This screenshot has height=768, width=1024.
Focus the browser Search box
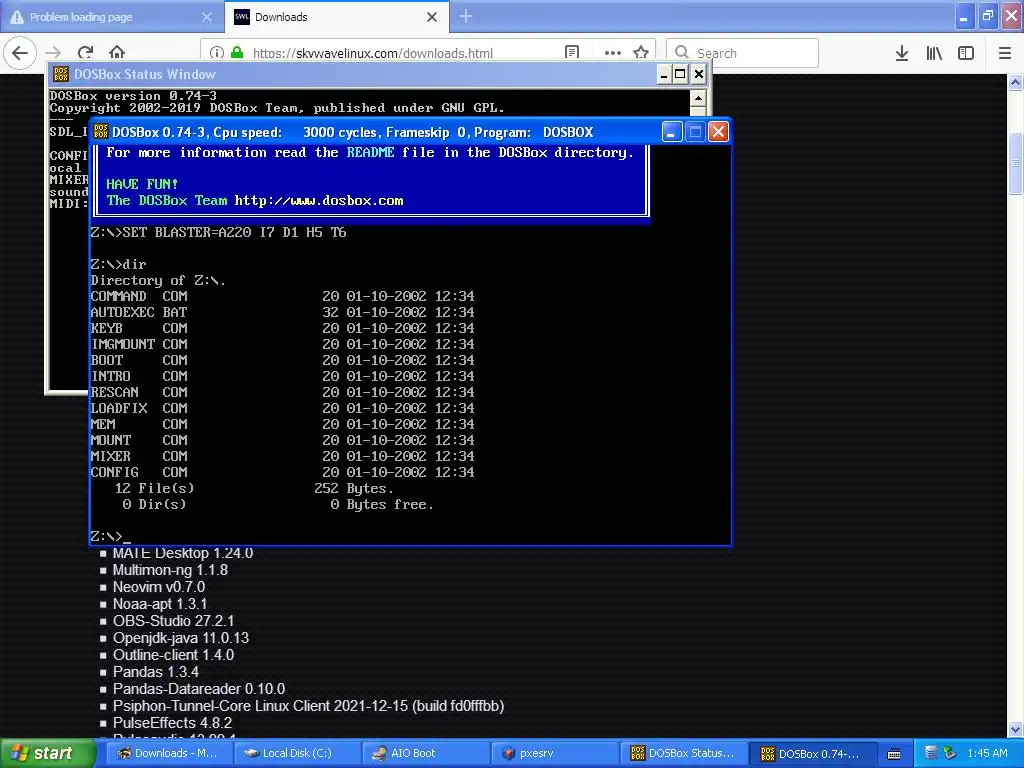(743, 53)
